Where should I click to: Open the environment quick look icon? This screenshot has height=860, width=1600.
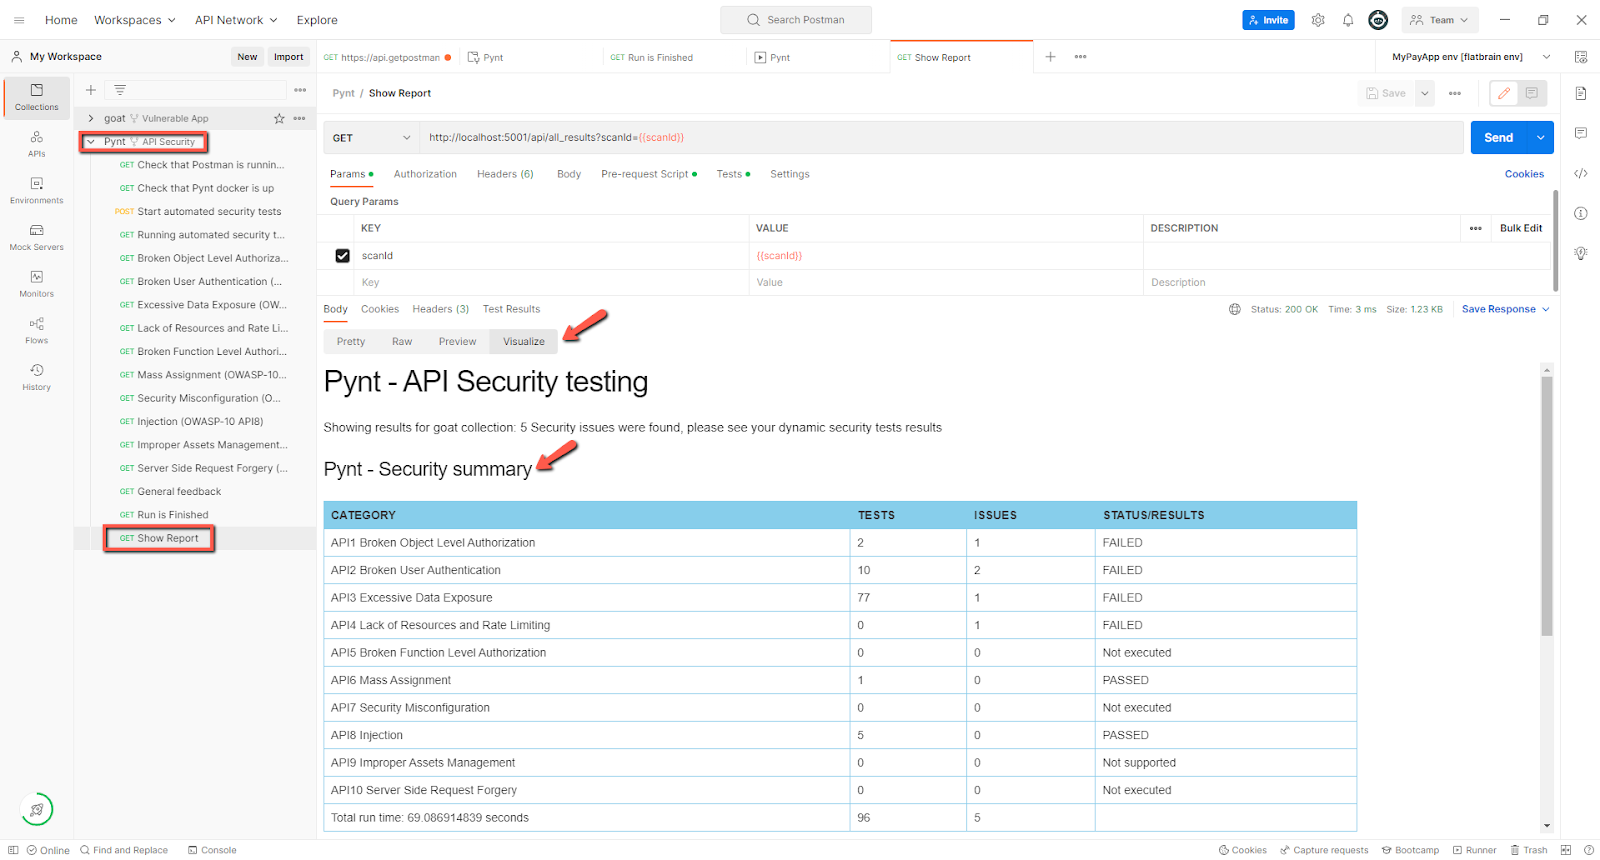point(1581,57)
